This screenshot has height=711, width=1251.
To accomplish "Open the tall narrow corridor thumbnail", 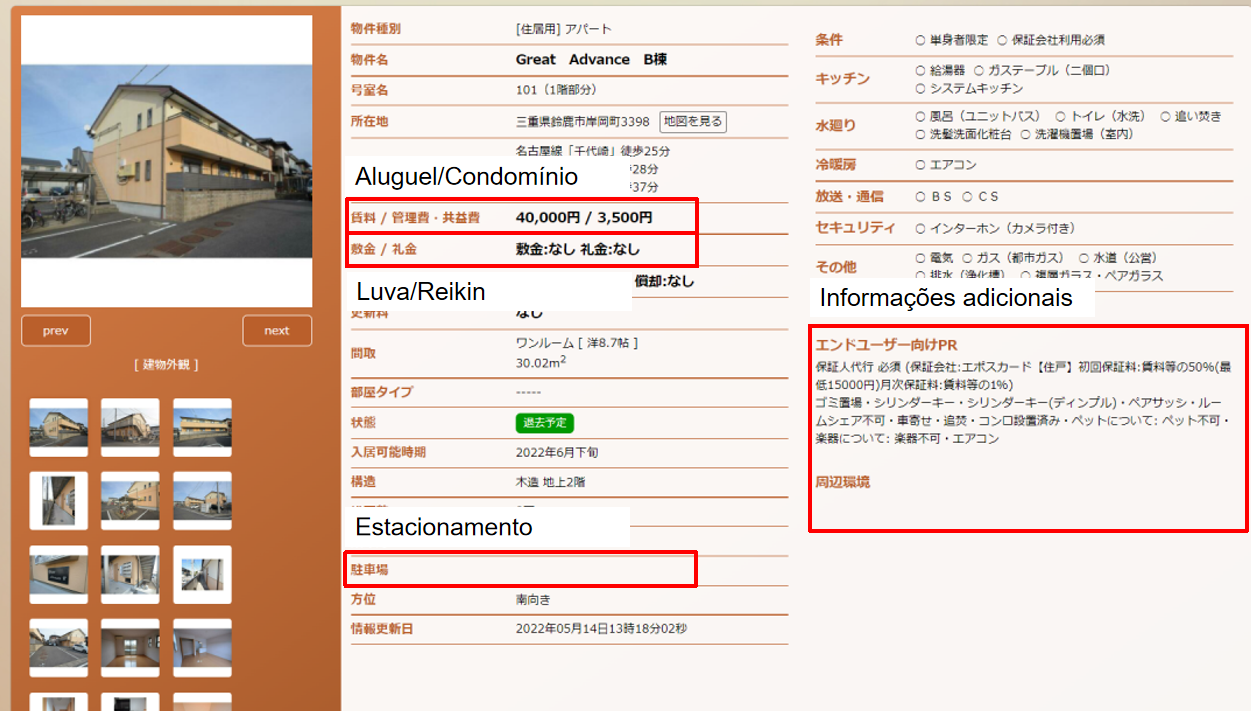I will pos(58,501).
